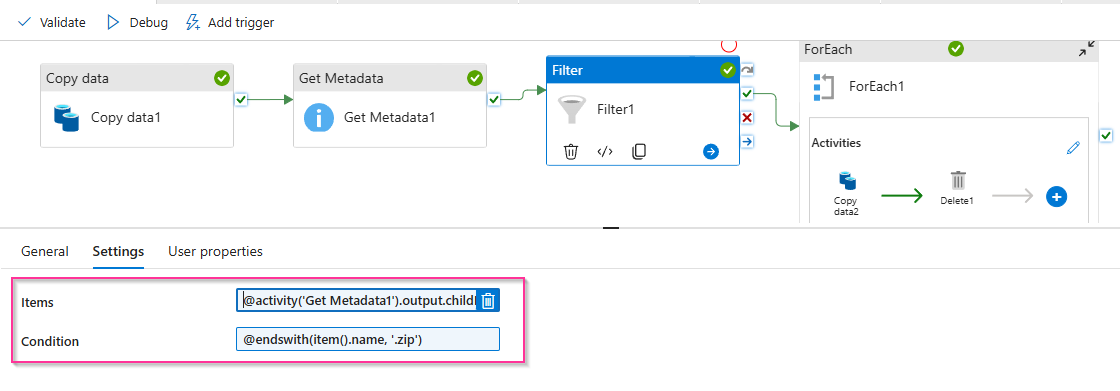Select the Copy data2 activity icon
The height and width of the screenshot is (391, 1120).
pos(848,180)
